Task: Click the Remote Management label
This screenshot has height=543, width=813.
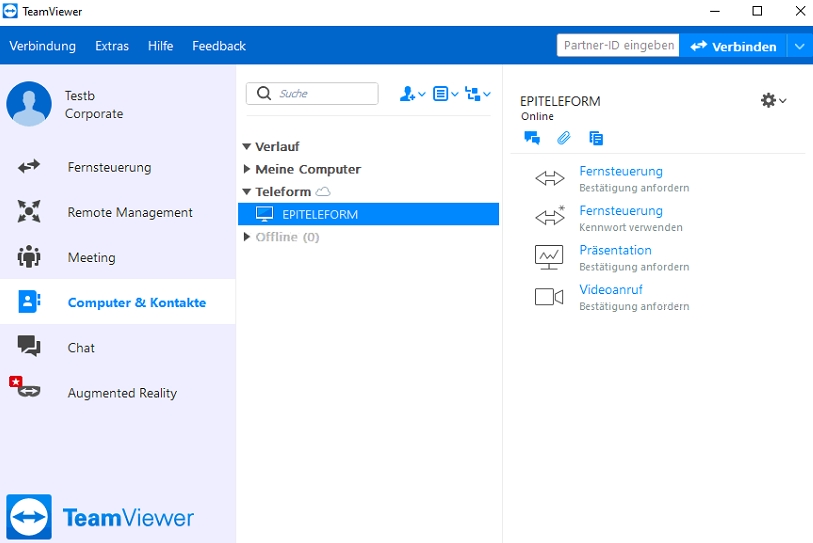Action: tap(130, 212)
